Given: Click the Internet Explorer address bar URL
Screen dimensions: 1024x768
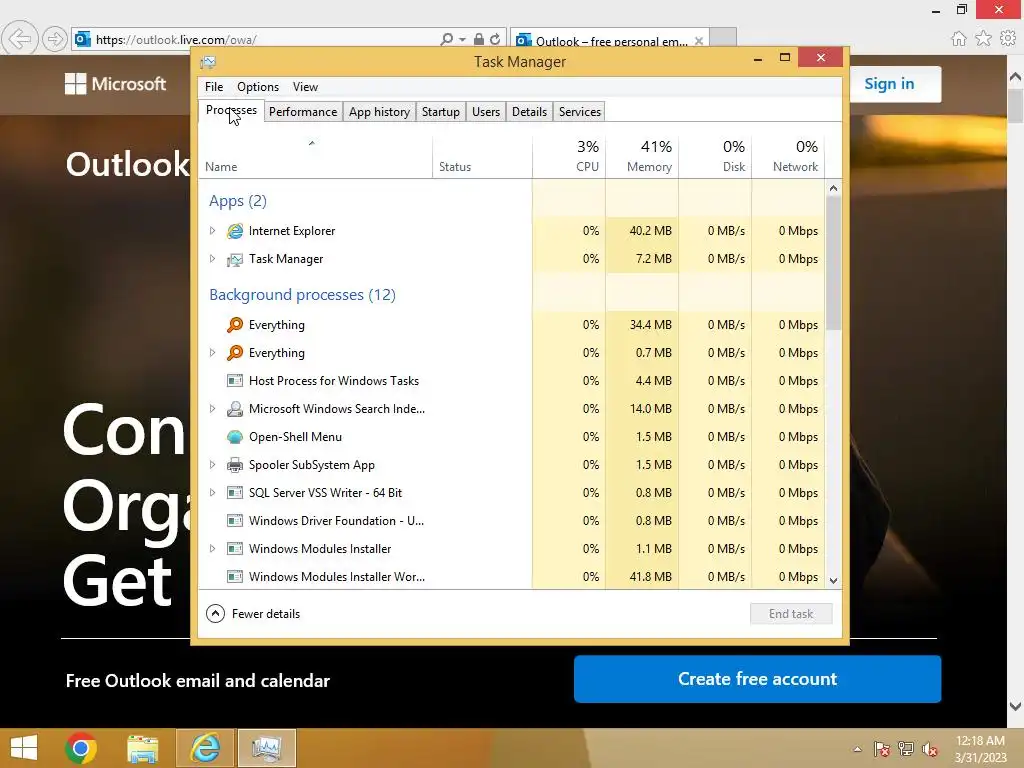Looking at the screenshot, I should (176, 40).
